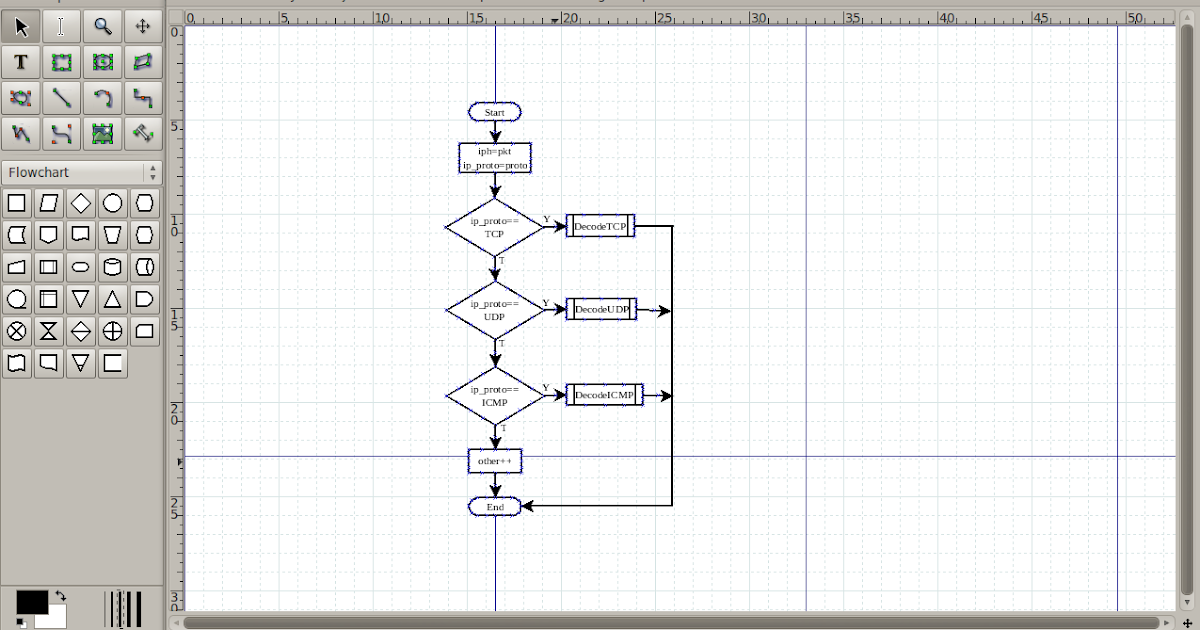Viewport: 1200px width, 630px height.
Task: Select the DecodeICMP subprocess box
Action: [x=604, y=395]
